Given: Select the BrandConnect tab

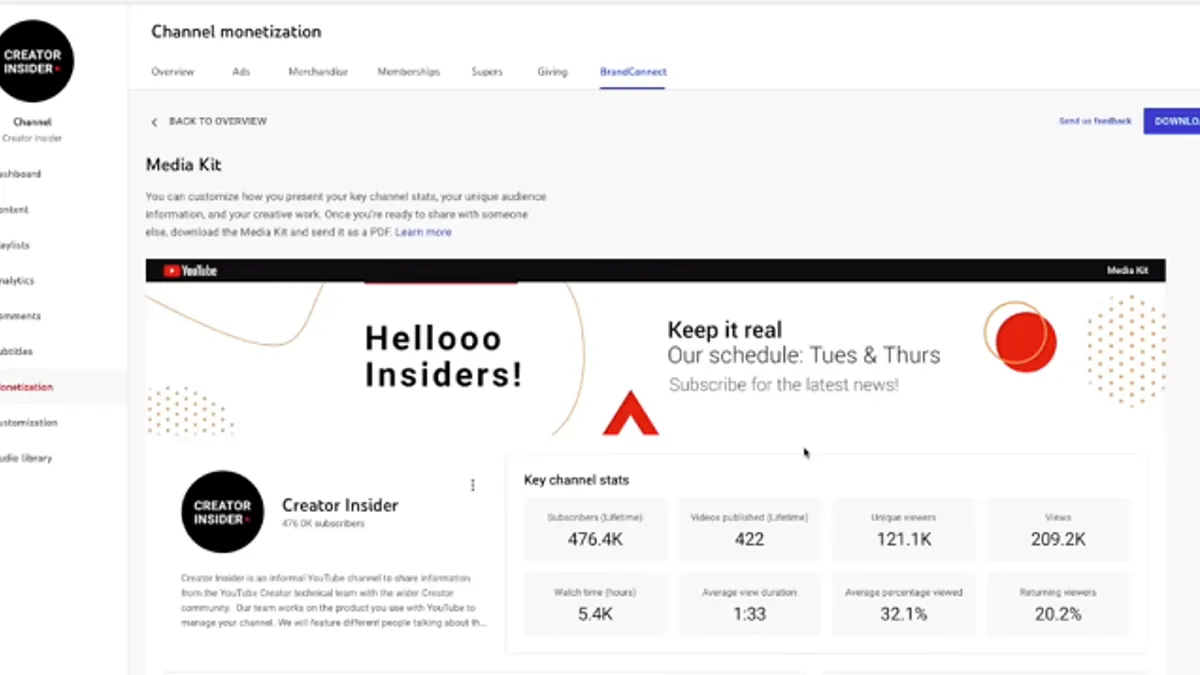Looking at the screenshot, I should pyautogui.click(x=633, y=72).
